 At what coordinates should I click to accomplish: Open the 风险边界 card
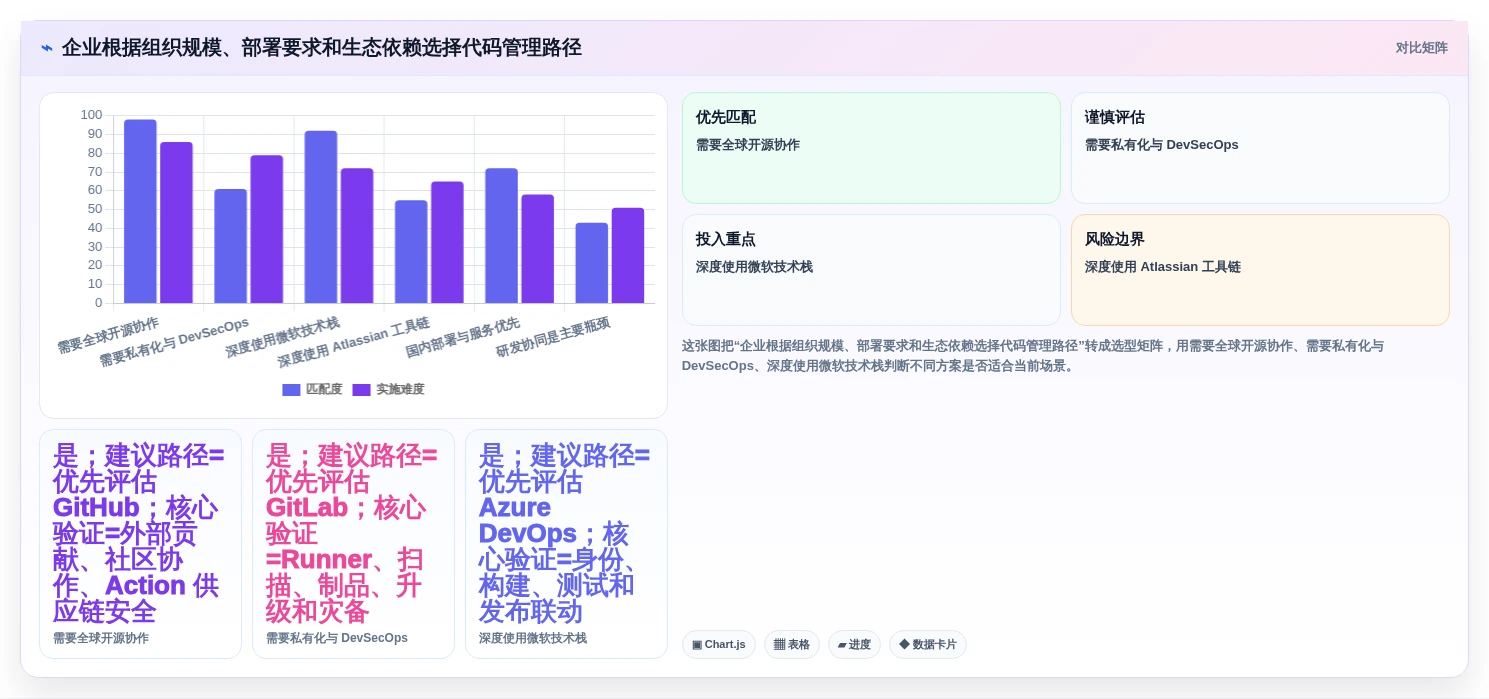[x=1260, y=270]
